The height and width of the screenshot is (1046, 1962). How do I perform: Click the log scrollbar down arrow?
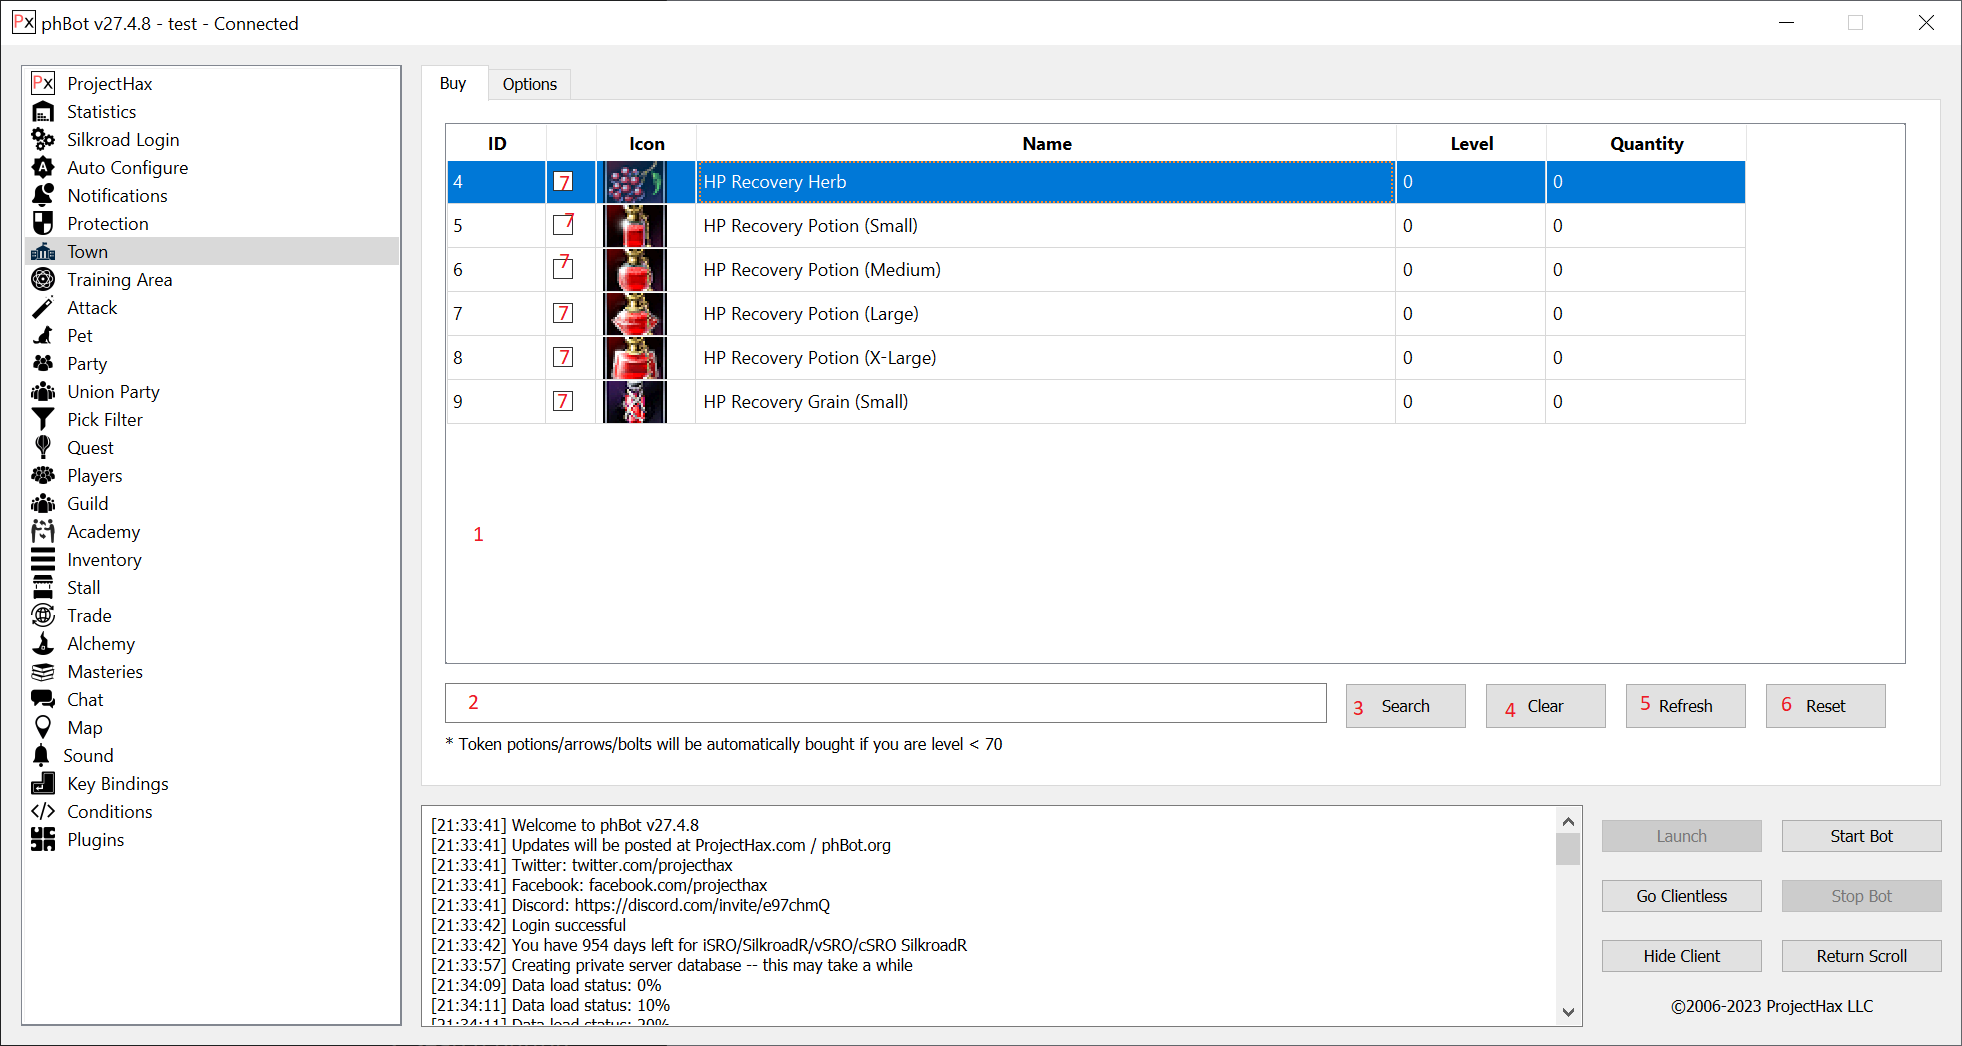point(1568,1012)
